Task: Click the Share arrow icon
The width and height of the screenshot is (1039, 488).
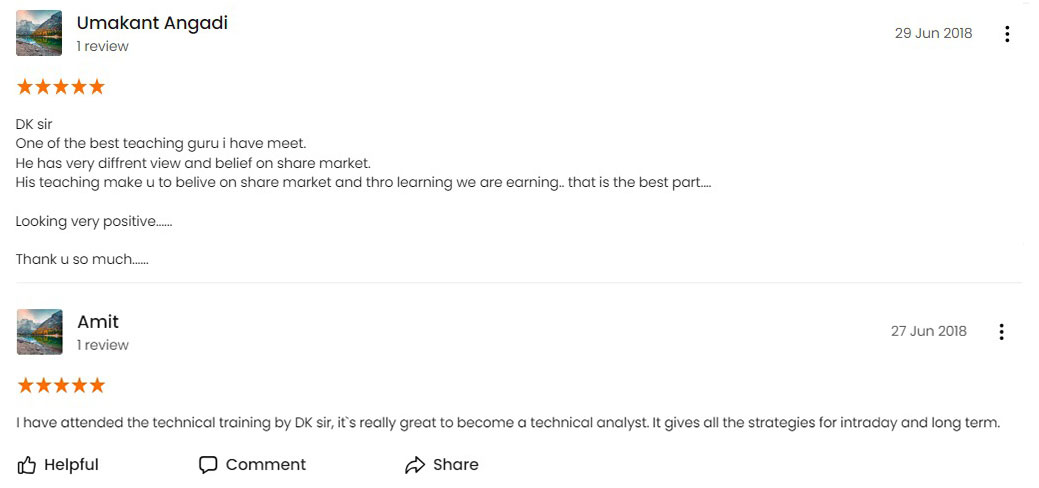Action: [415, 465]
